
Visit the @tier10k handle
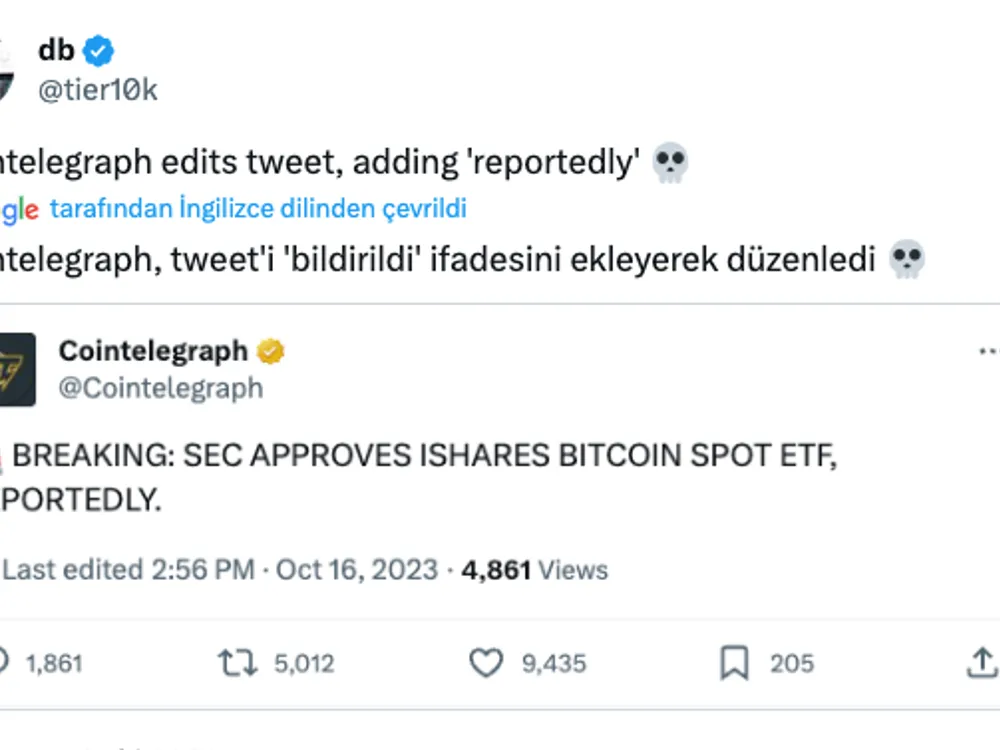pyautogui.click(x=97, y=90)
